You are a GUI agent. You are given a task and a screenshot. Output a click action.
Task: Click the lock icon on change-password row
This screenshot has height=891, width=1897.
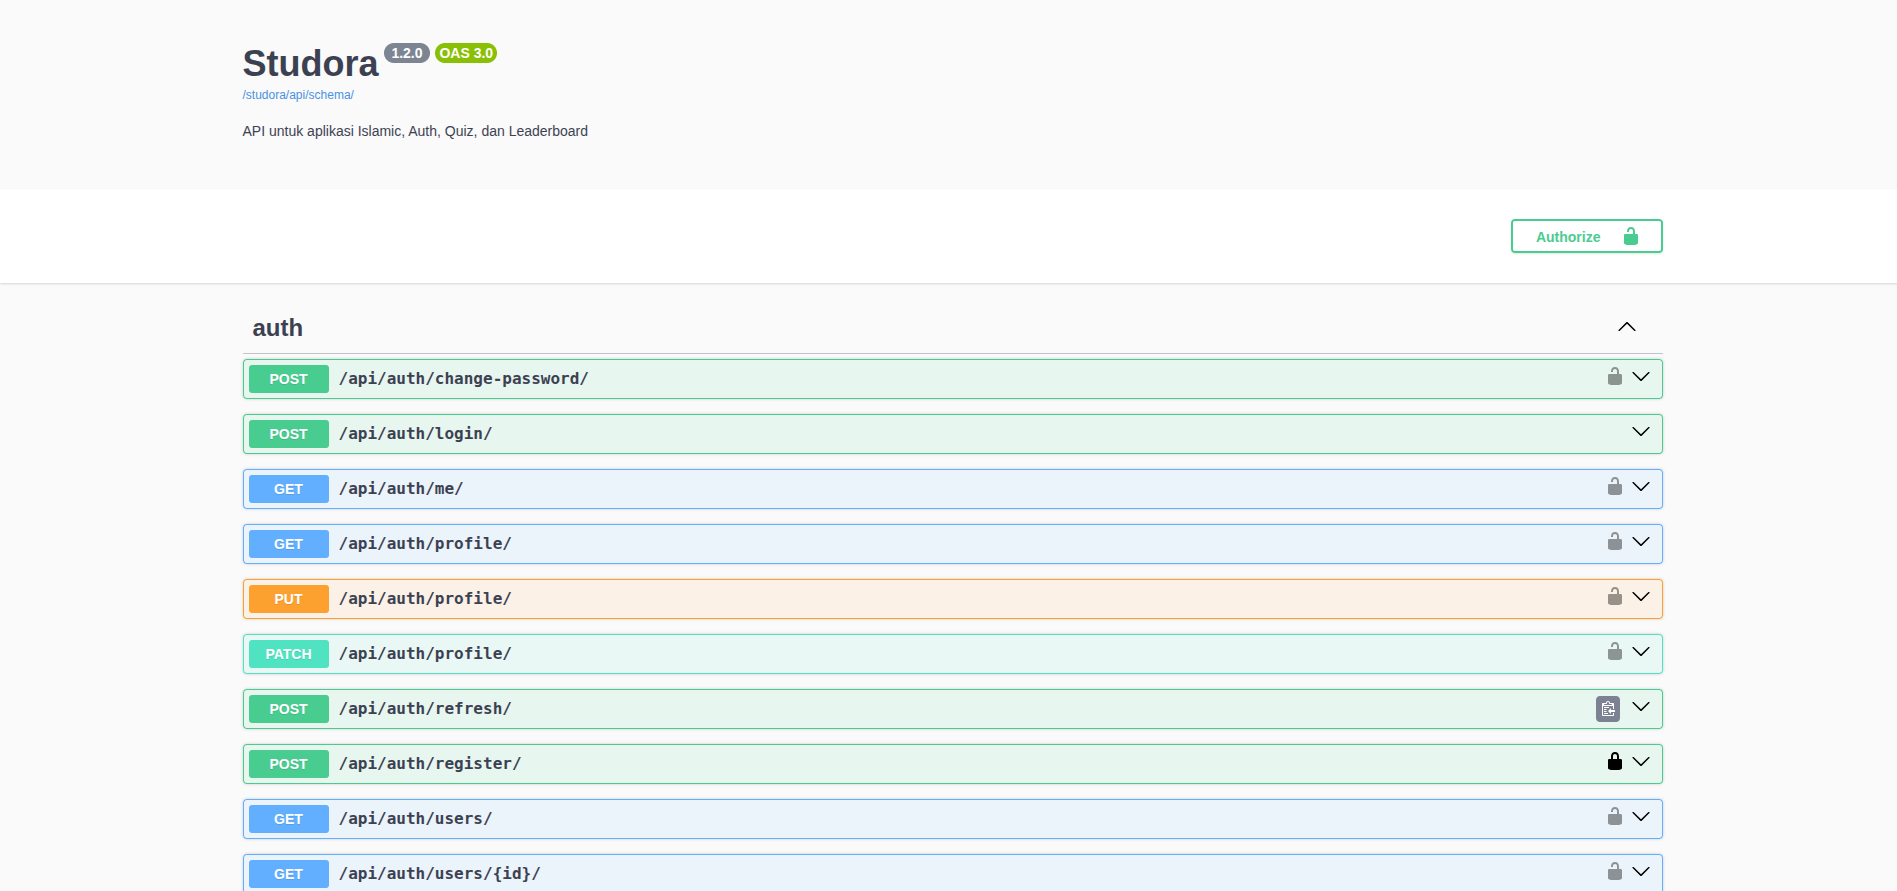click(x=1615, y=377)
